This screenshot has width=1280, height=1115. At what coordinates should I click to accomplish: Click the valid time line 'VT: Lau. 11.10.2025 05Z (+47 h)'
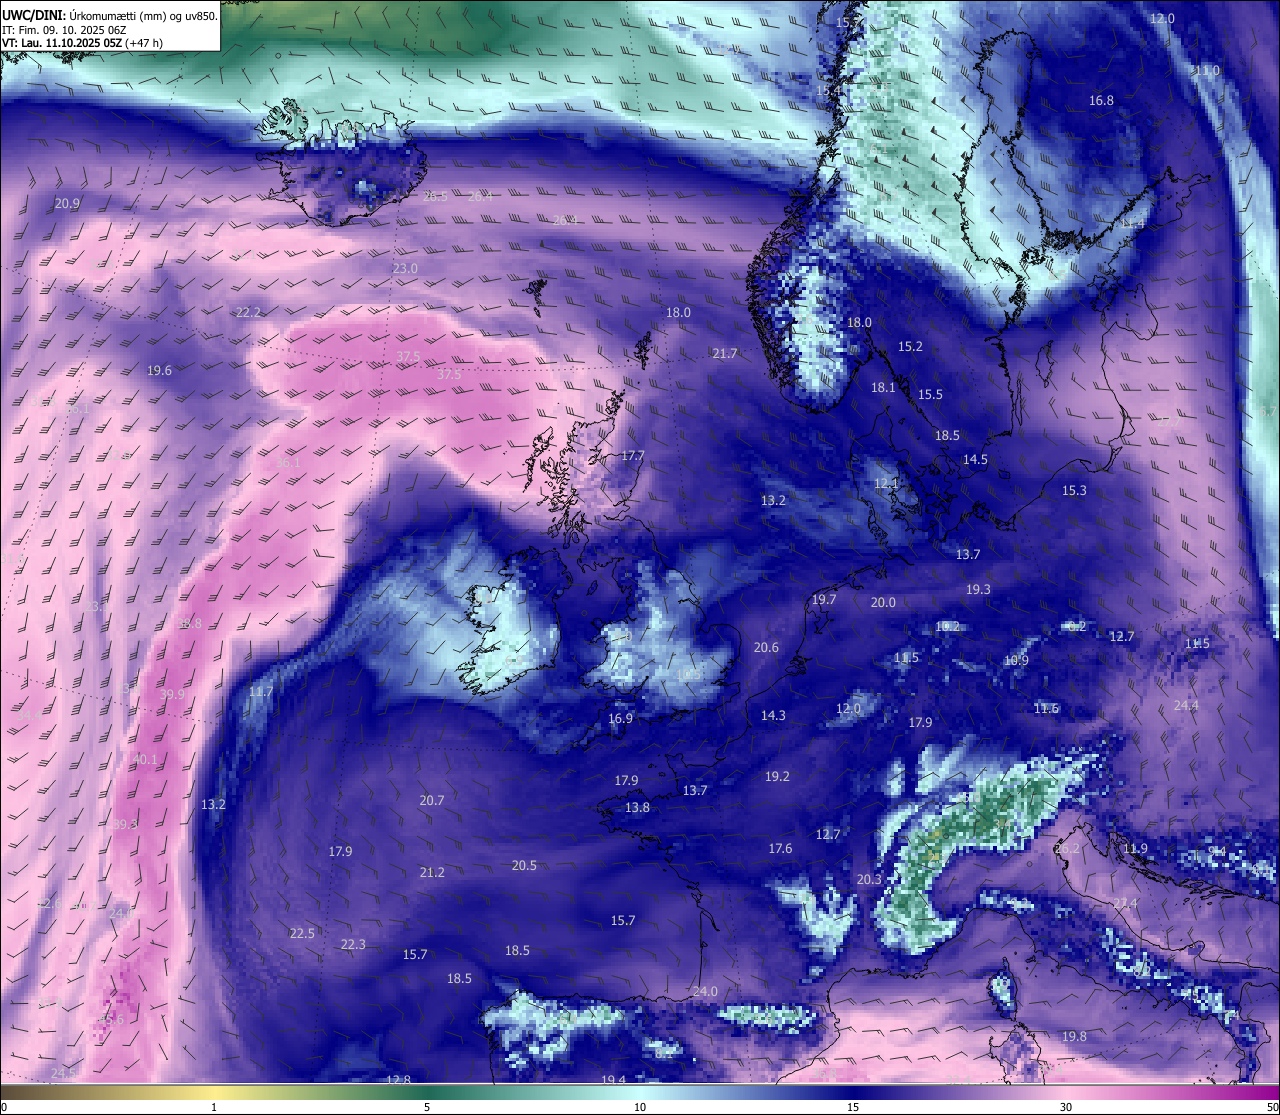pos(83,43)
